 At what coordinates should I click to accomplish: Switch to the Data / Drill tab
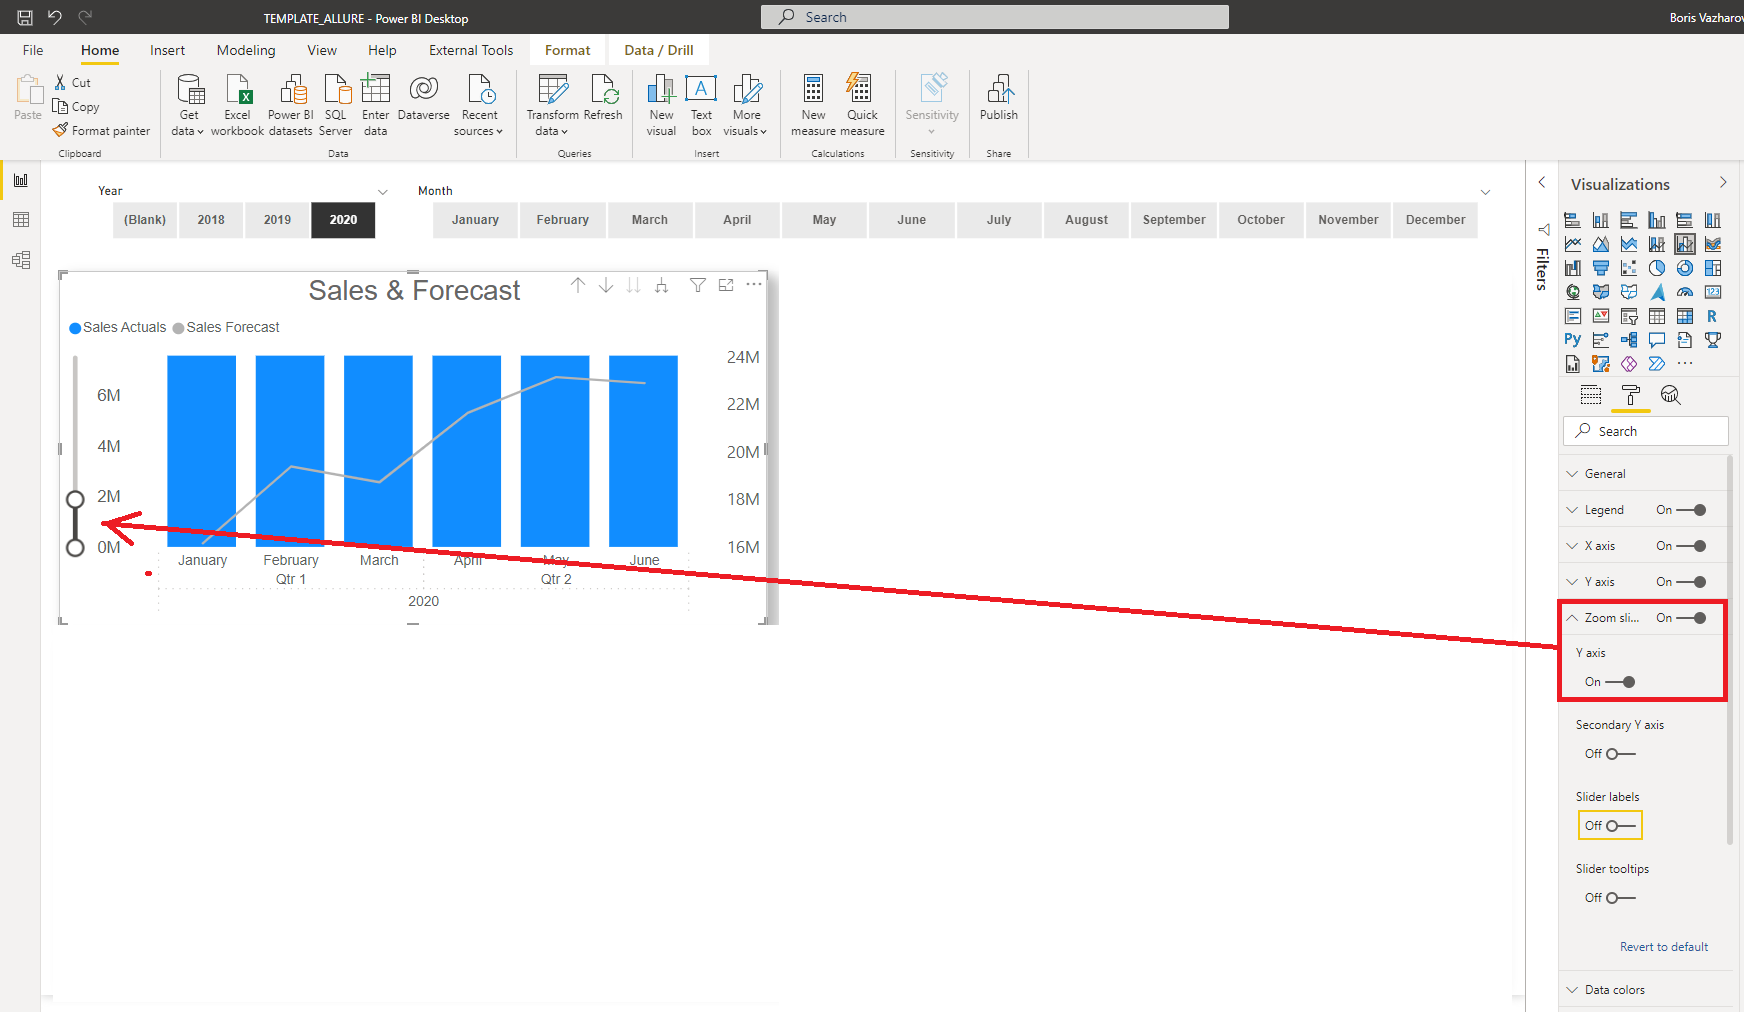(659, 50)
